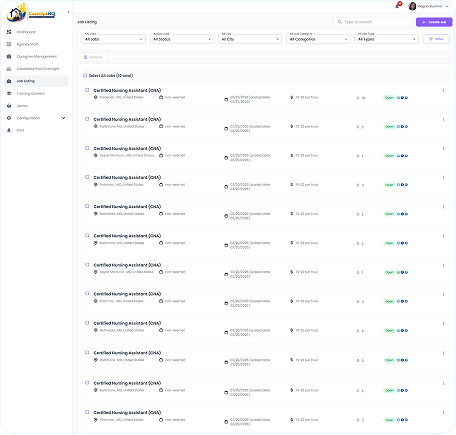Viewport: 456px width, 435px height.
Task: Click the magnifier icon in search box
Action: pos(340,22)
